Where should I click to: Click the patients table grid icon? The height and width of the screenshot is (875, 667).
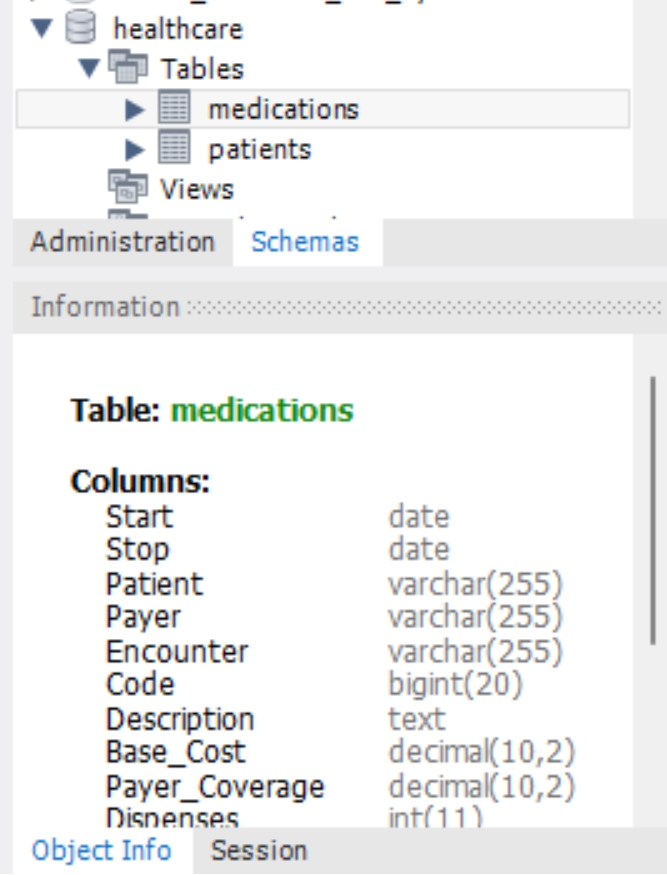click(x=174, y=150)
